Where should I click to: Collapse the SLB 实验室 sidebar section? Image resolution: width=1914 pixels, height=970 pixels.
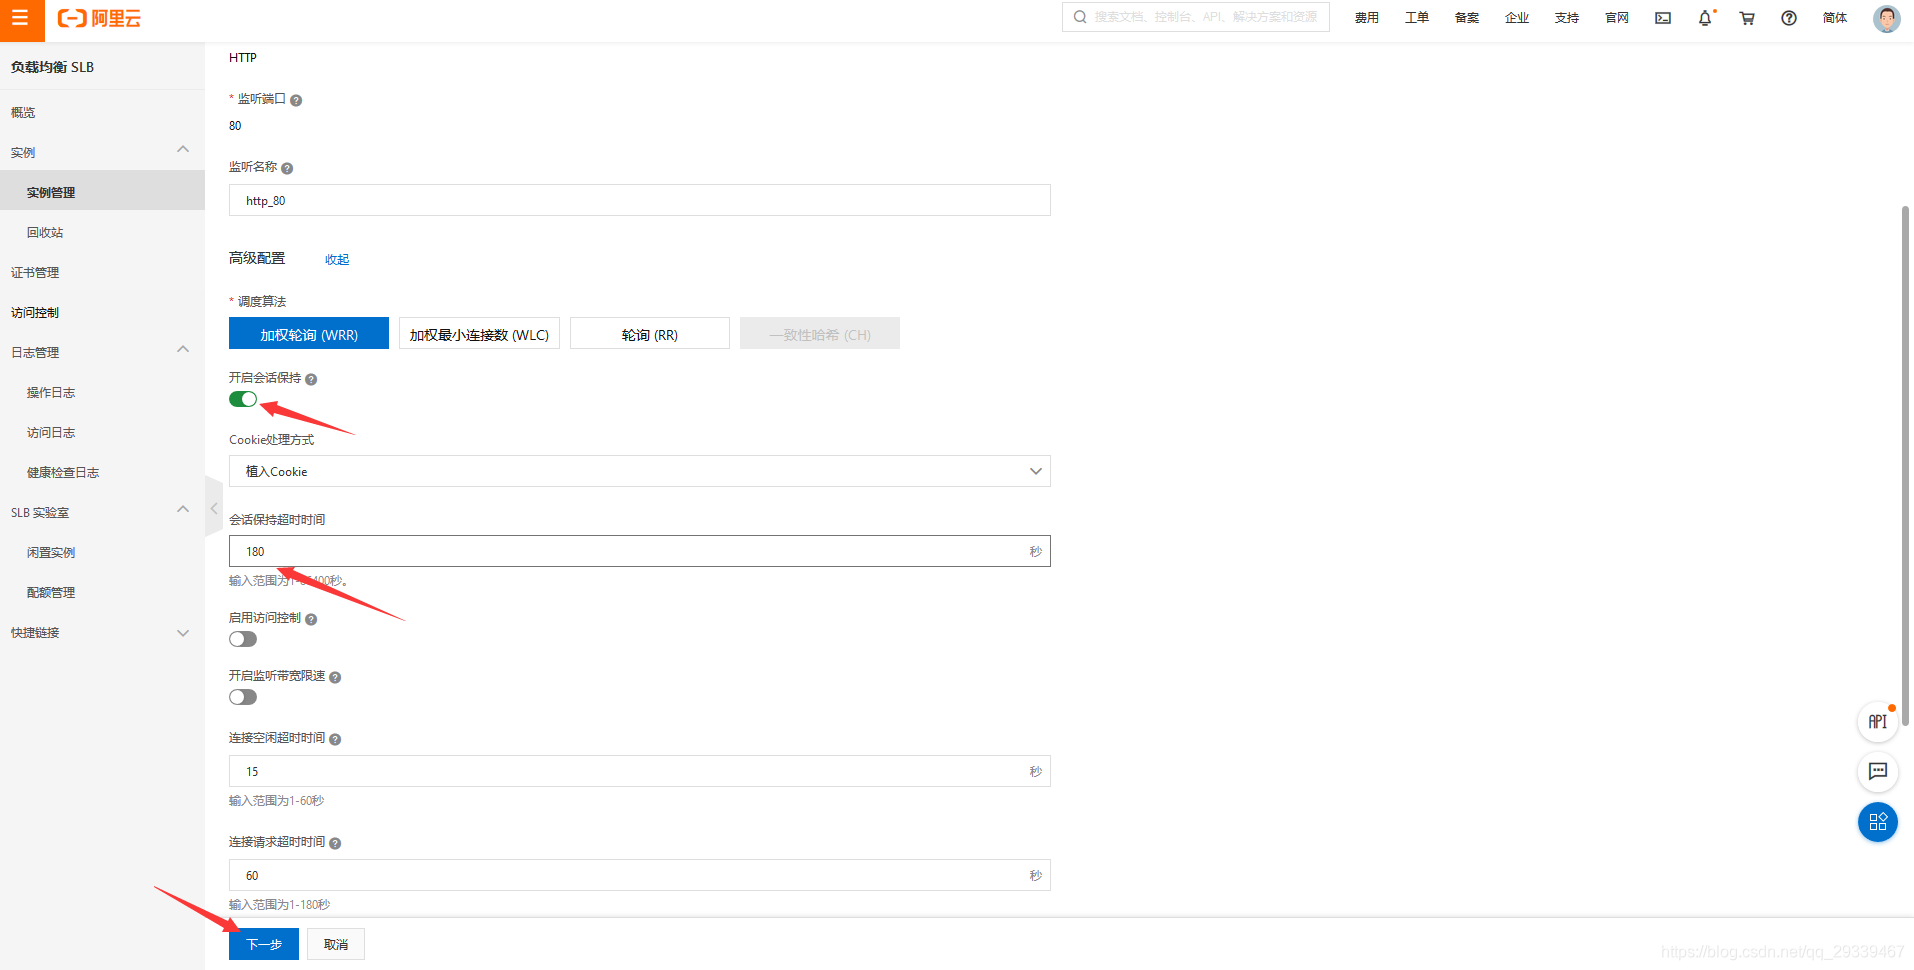183,510
